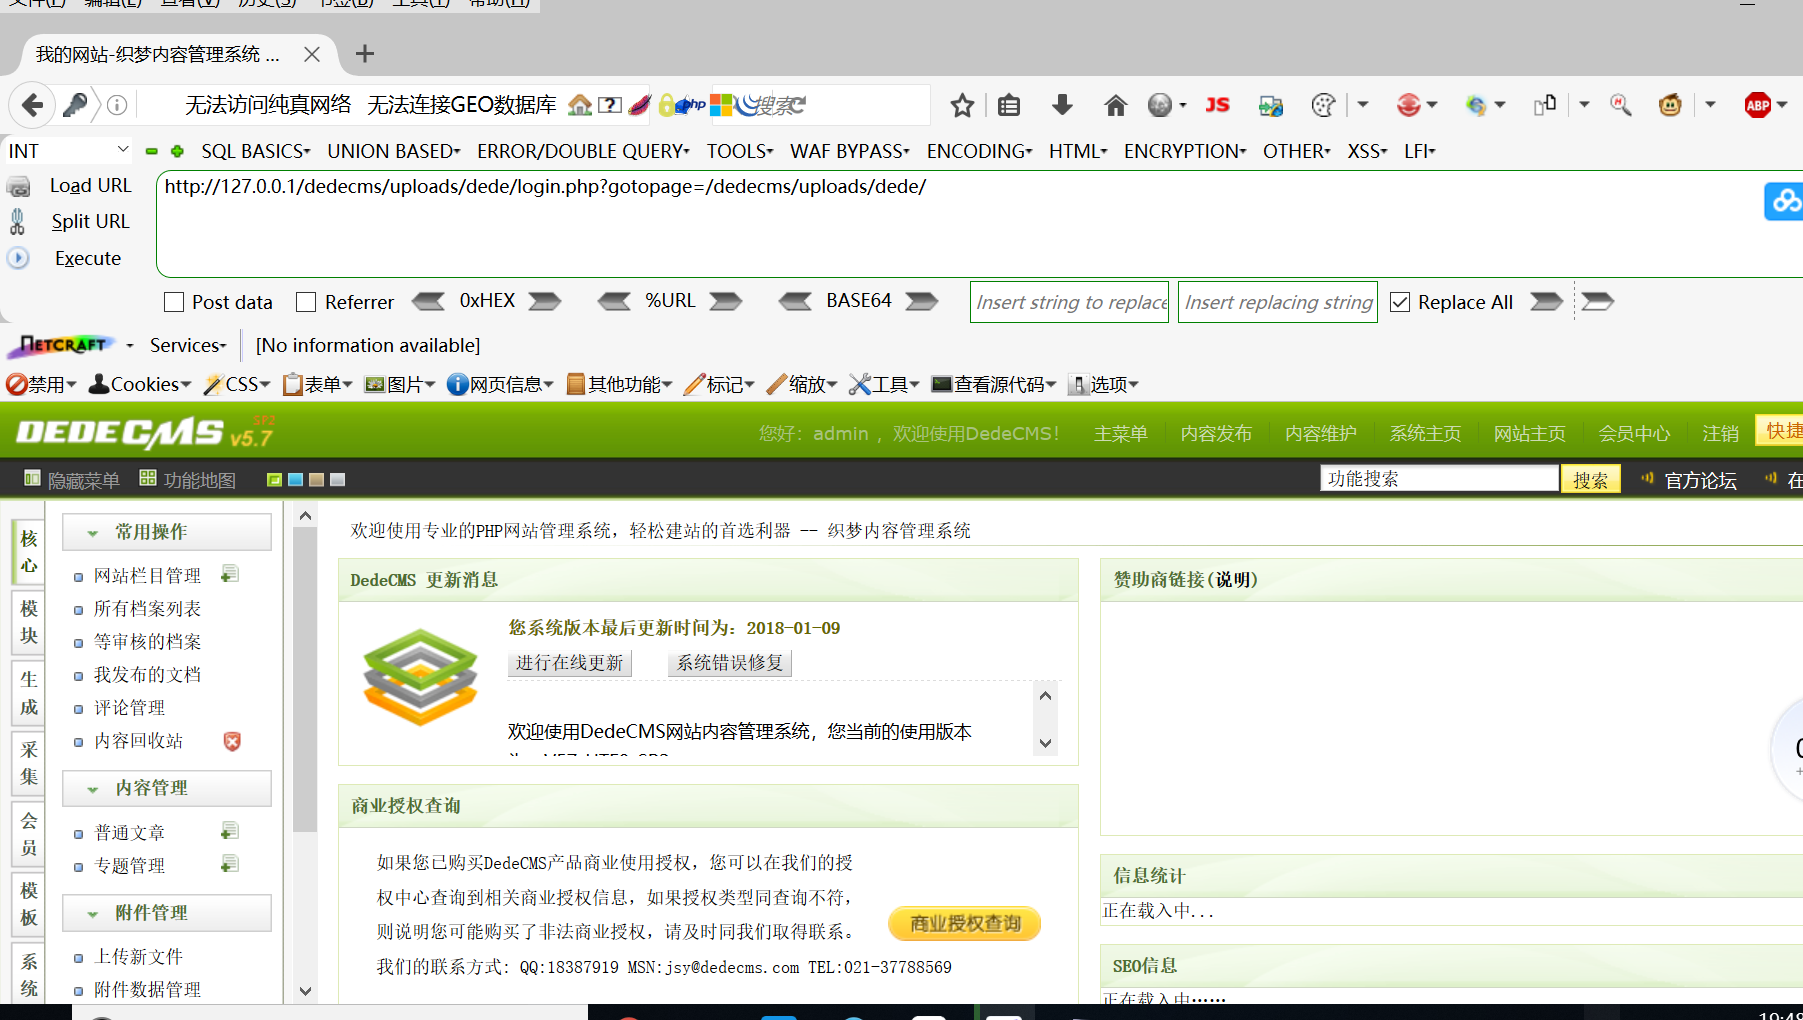Enable the Referrer checkbox
Image resolution: width=1803 pixels, height=1020 pixels.
click(306, 301)
